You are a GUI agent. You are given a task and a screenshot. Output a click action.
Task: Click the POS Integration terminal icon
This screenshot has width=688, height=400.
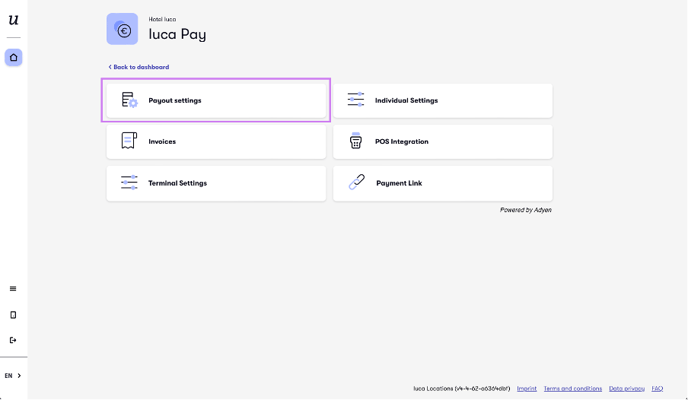pos(355,141)
